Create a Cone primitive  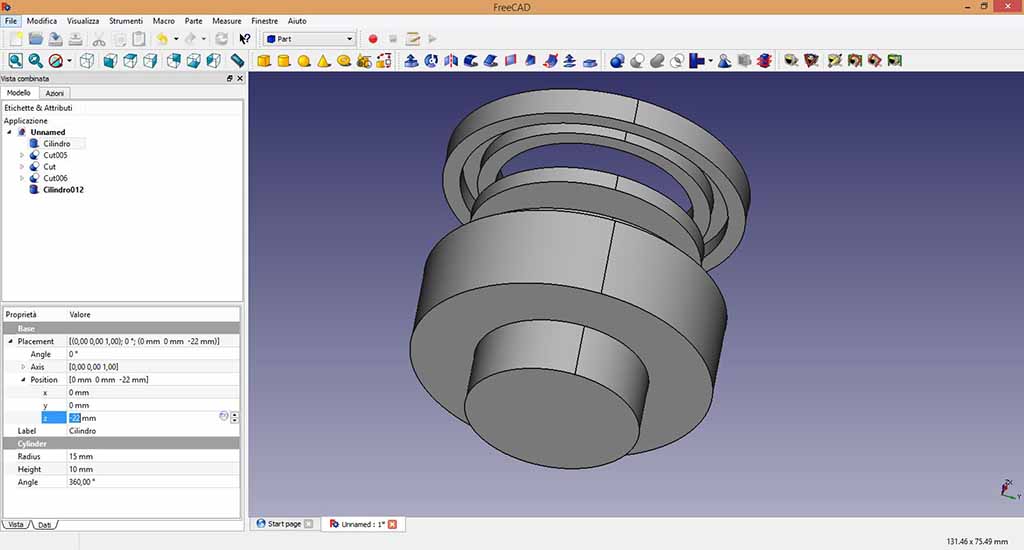[x=323, y=61]
